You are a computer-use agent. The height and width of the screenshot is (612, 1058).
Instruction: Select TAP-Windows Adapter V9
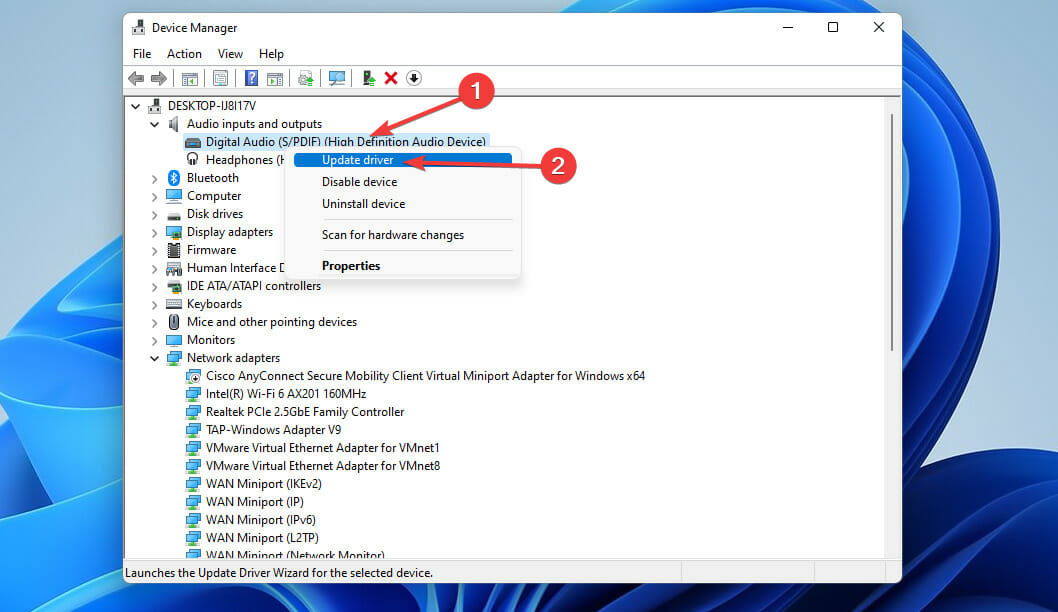click(273, 430)
